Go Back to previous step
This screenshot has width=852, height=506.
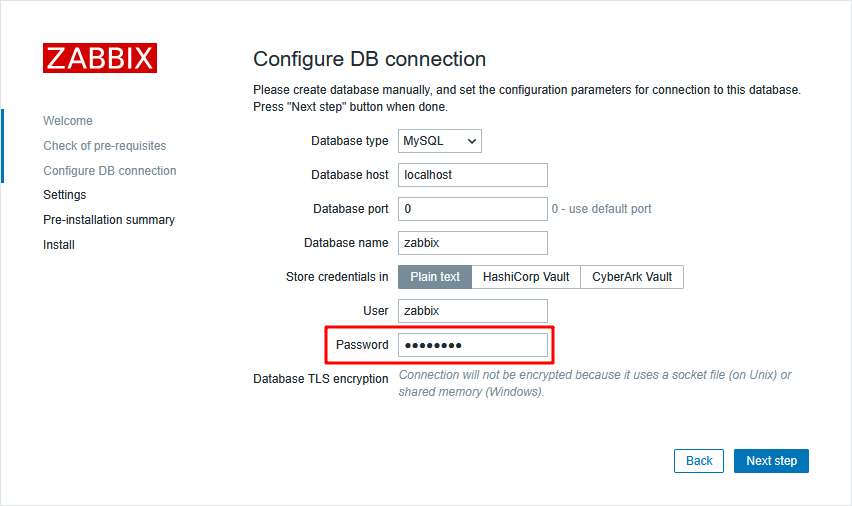pyautogui.click(x=699, y=461)
